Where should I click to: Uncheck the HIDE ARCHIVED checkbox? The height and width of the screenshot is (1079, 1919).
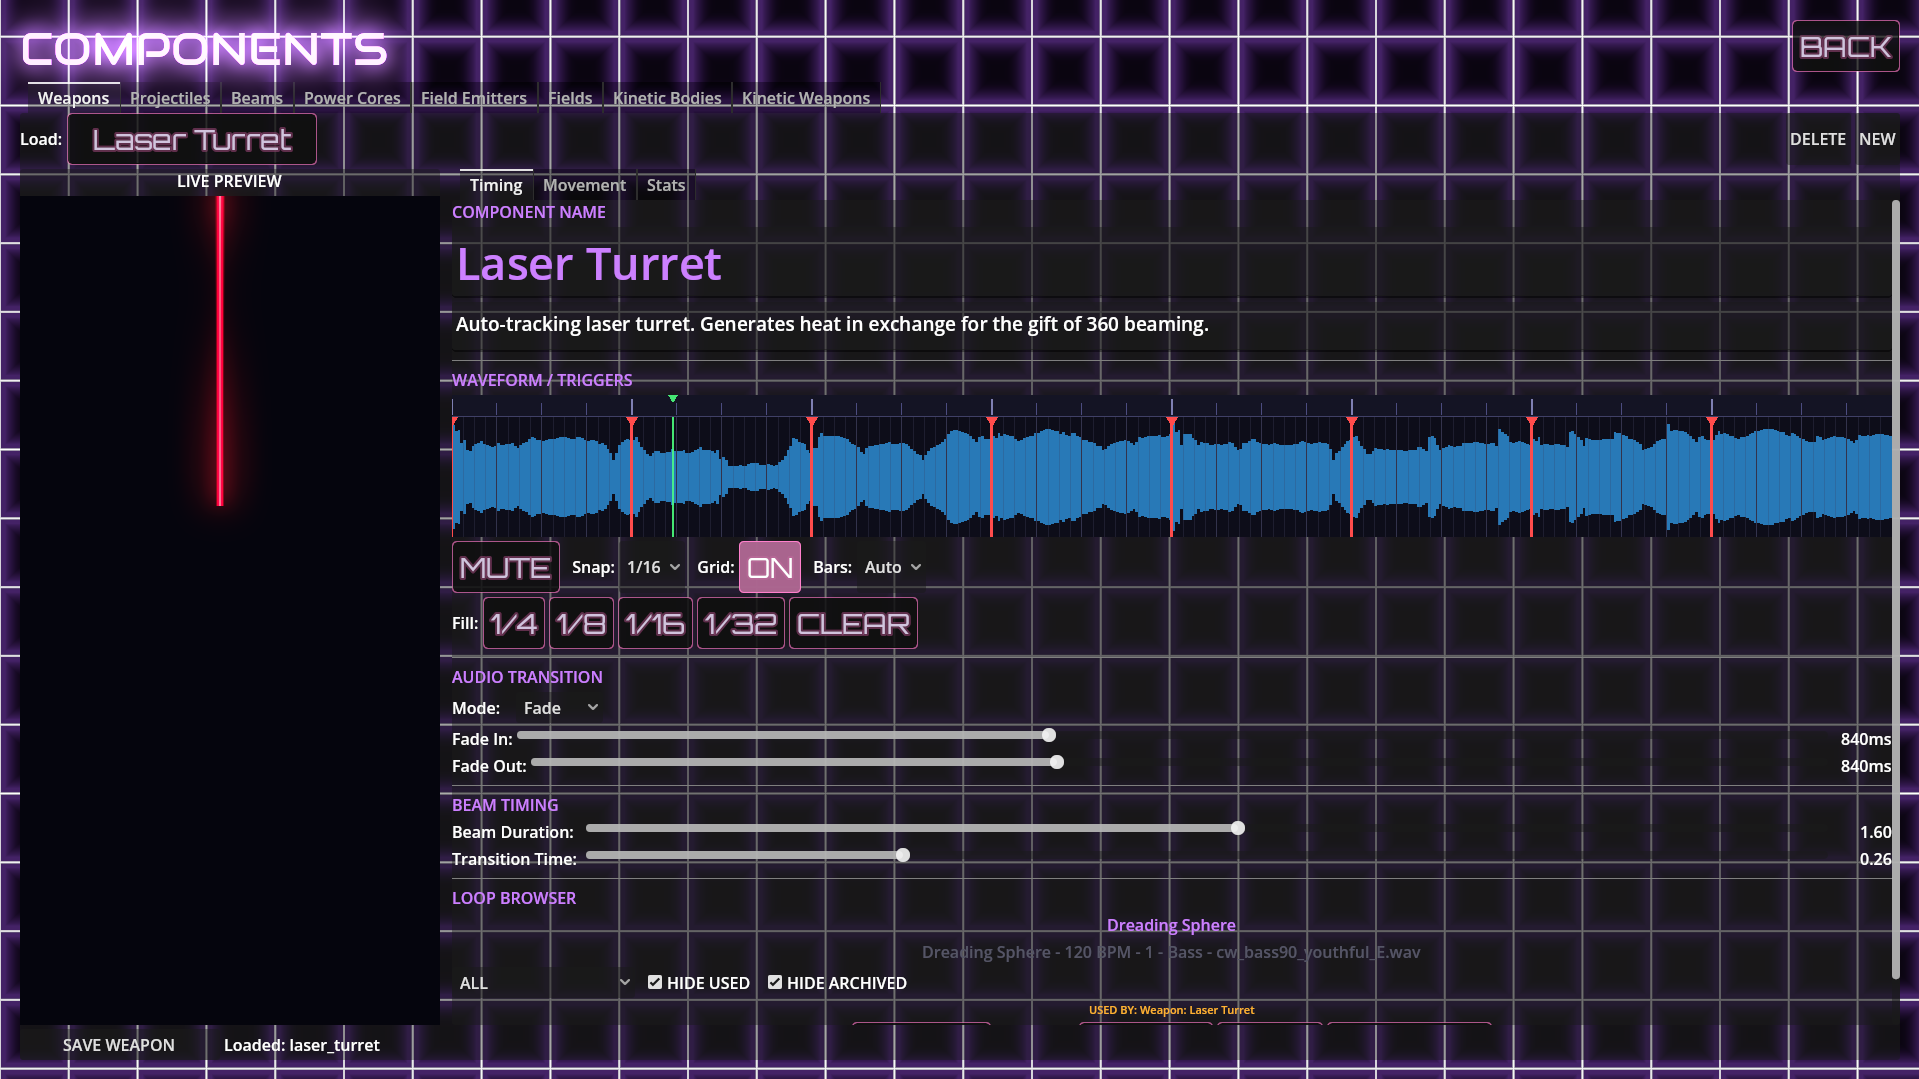coord(775,982)
